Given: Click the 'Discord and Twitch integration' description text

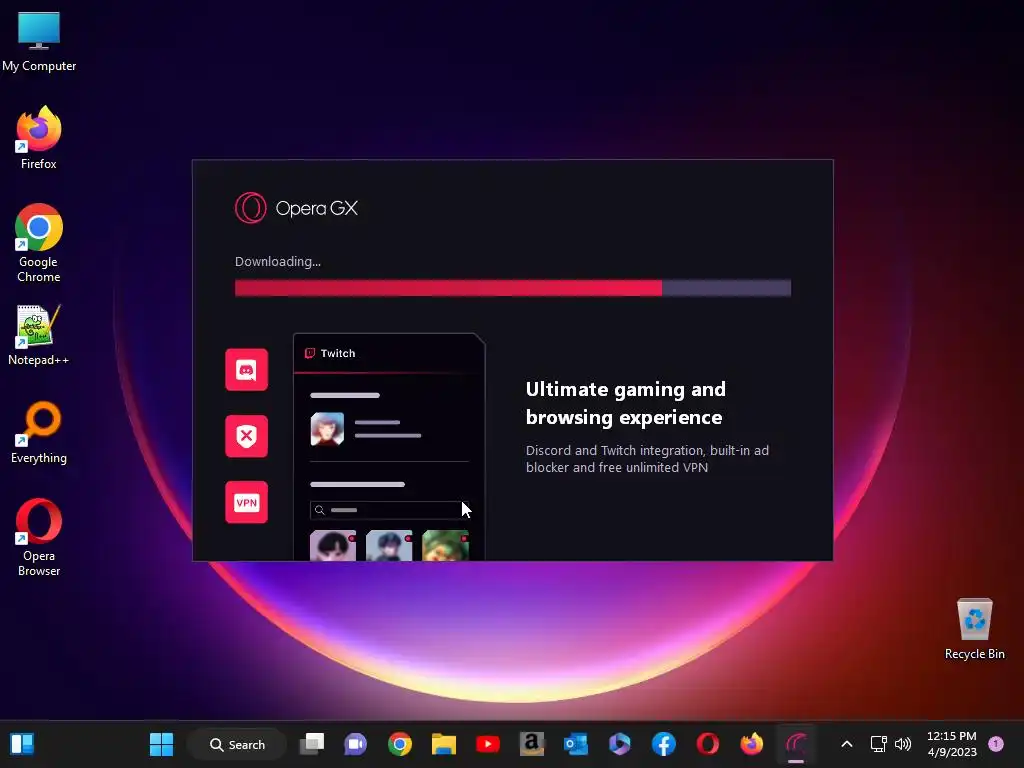Looking at the screenshot, I should 647,459.
